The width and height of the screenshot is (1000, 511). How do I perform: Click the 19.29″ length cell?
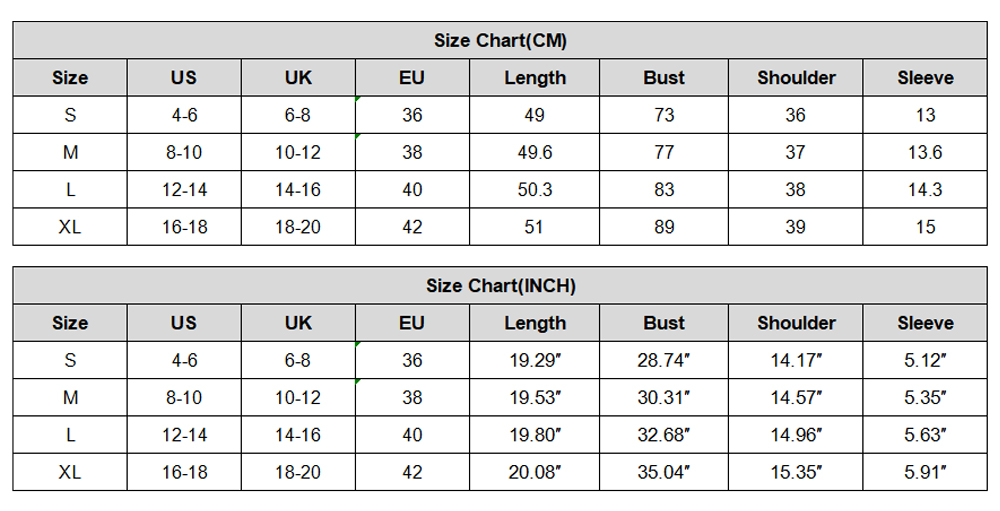click(x=535, y=360)
